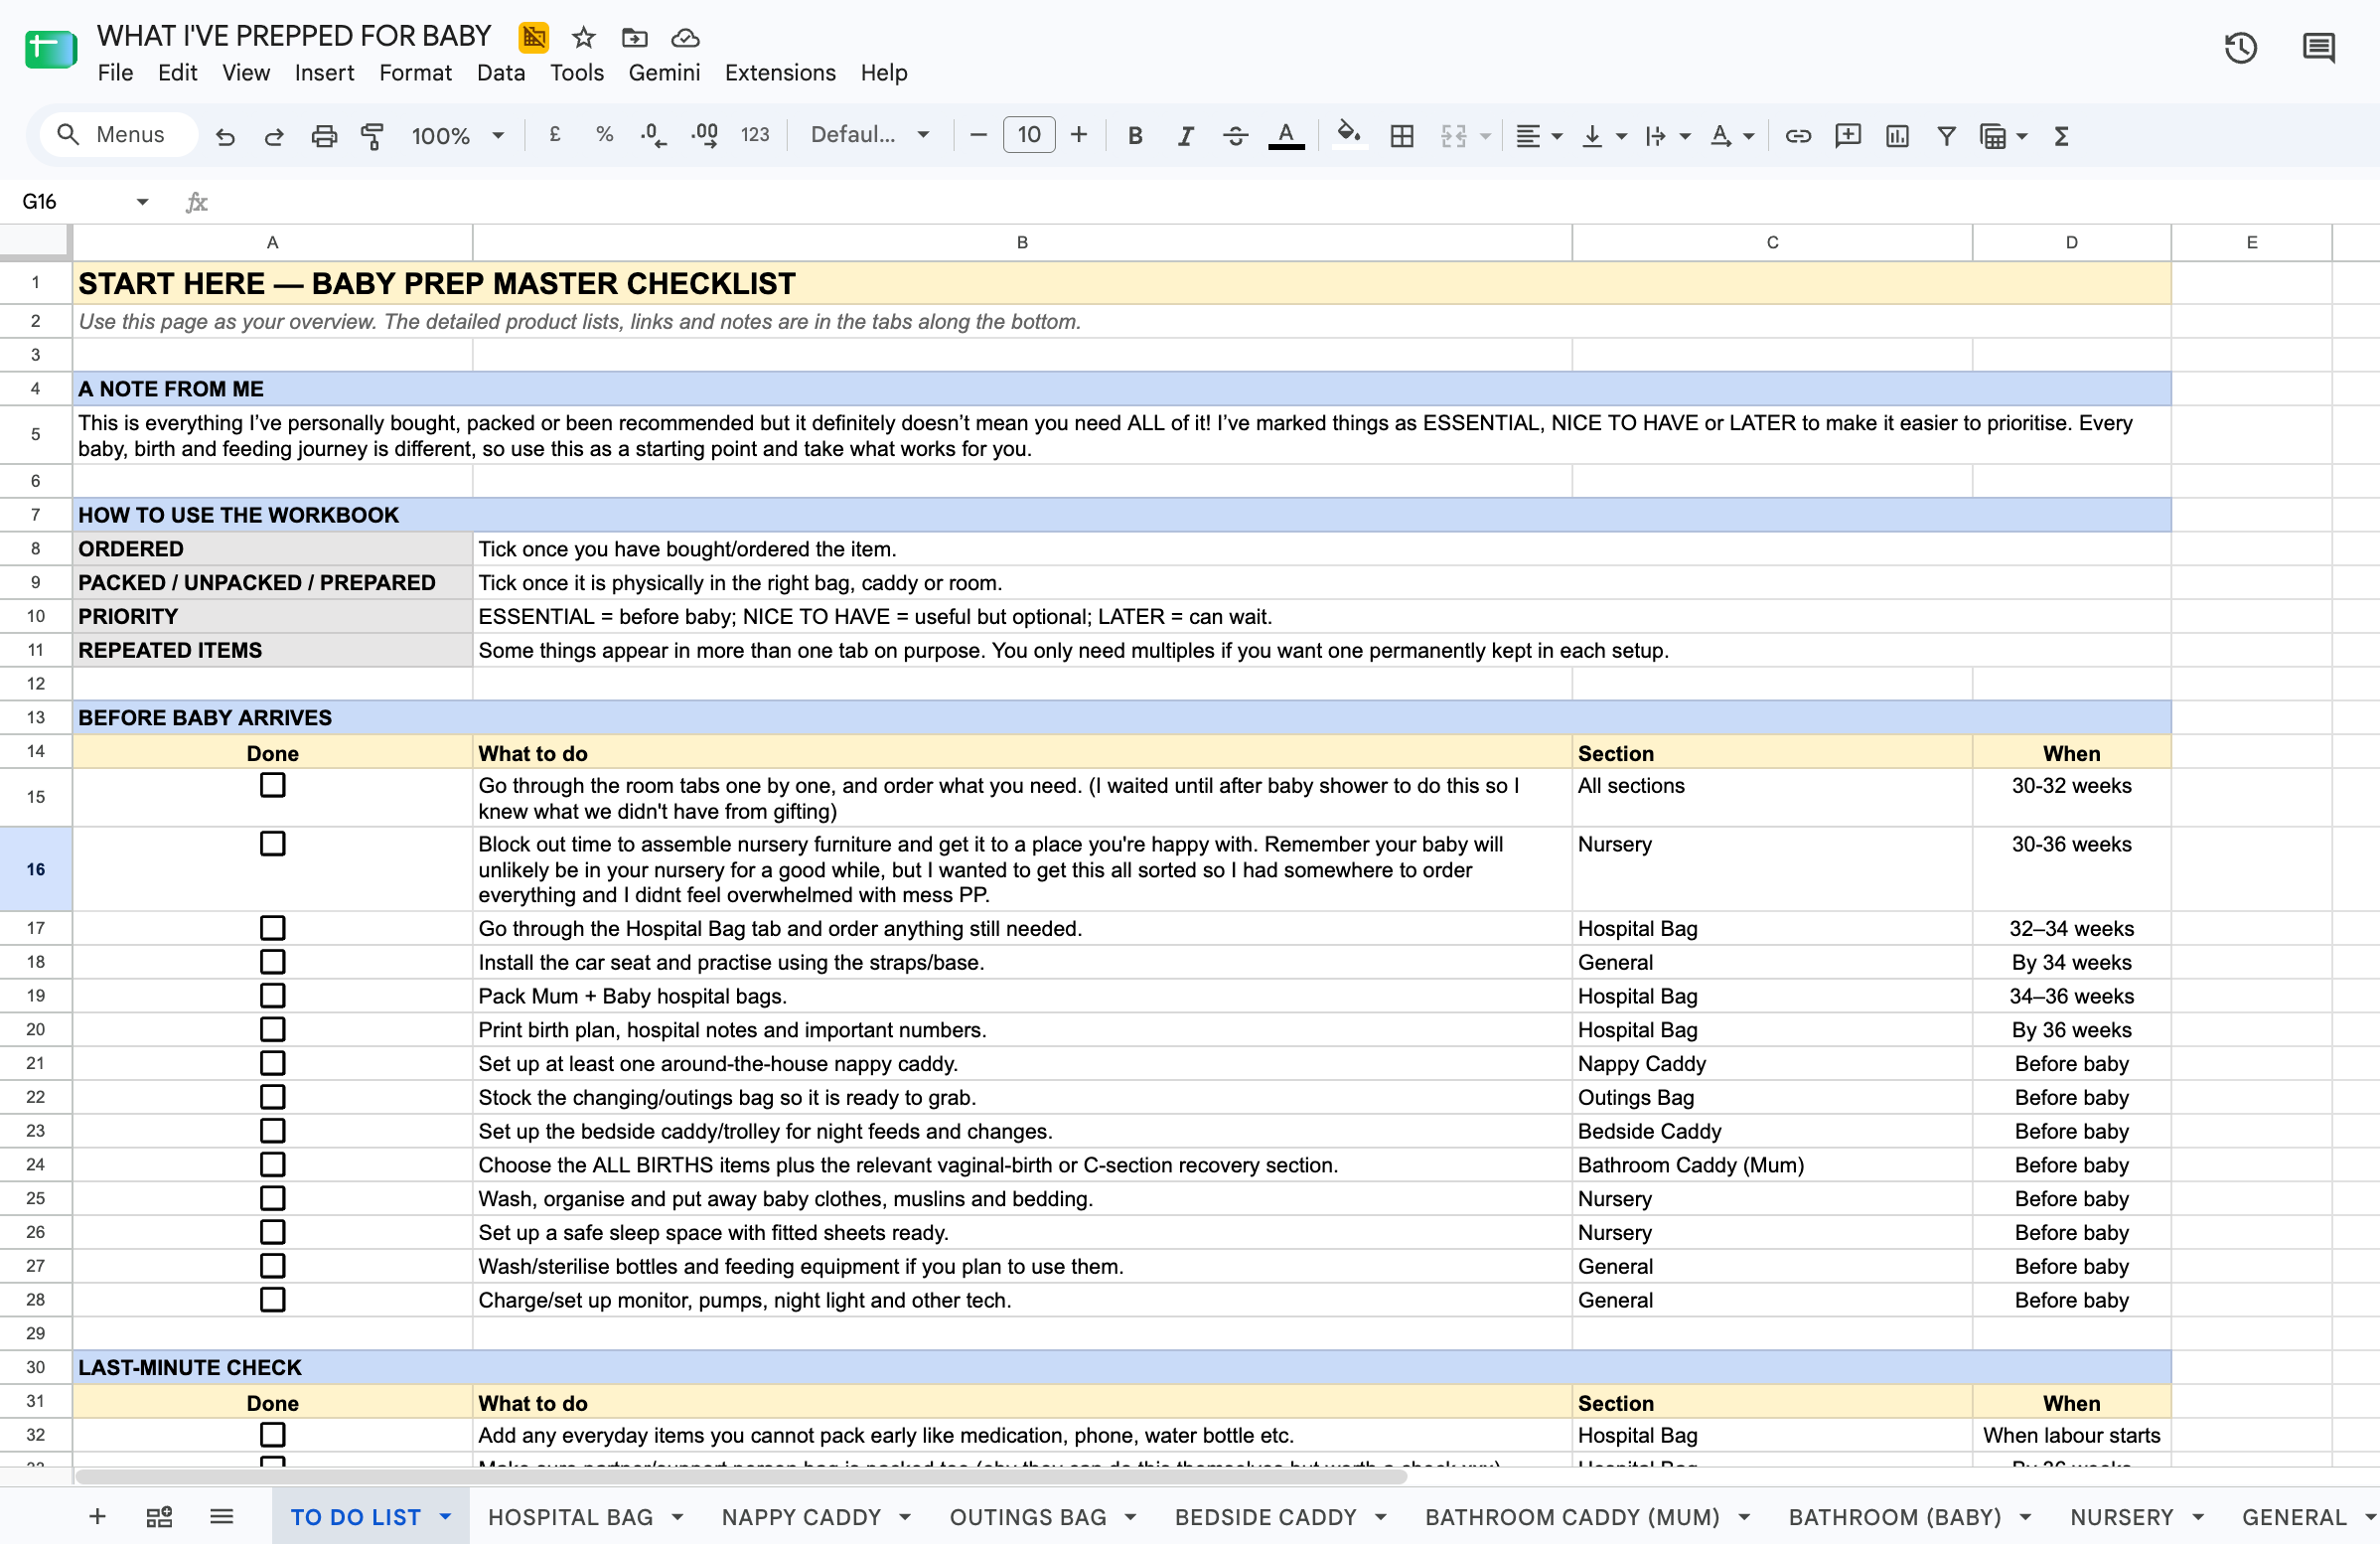The height and width of the screenshot is (1546, 2380).
Task: Format as currency with the pound icon
Action: tap(555, 135)
